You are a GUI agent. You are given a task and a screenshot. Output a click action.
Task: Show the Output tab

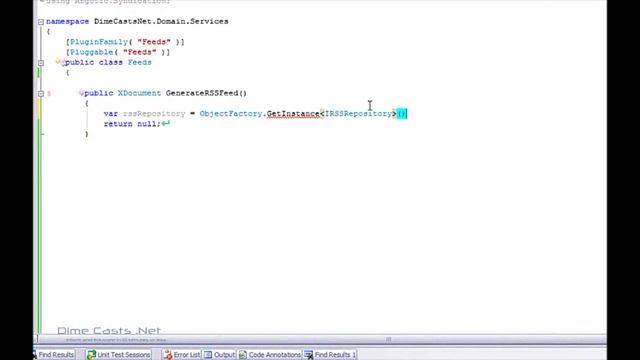tap(220, 355)
